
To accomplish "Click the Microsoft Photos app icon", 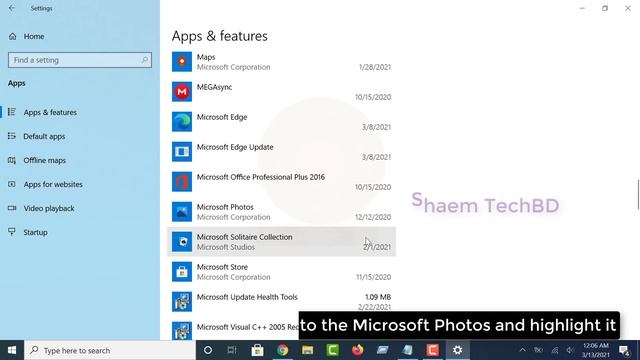I will 182,212.
